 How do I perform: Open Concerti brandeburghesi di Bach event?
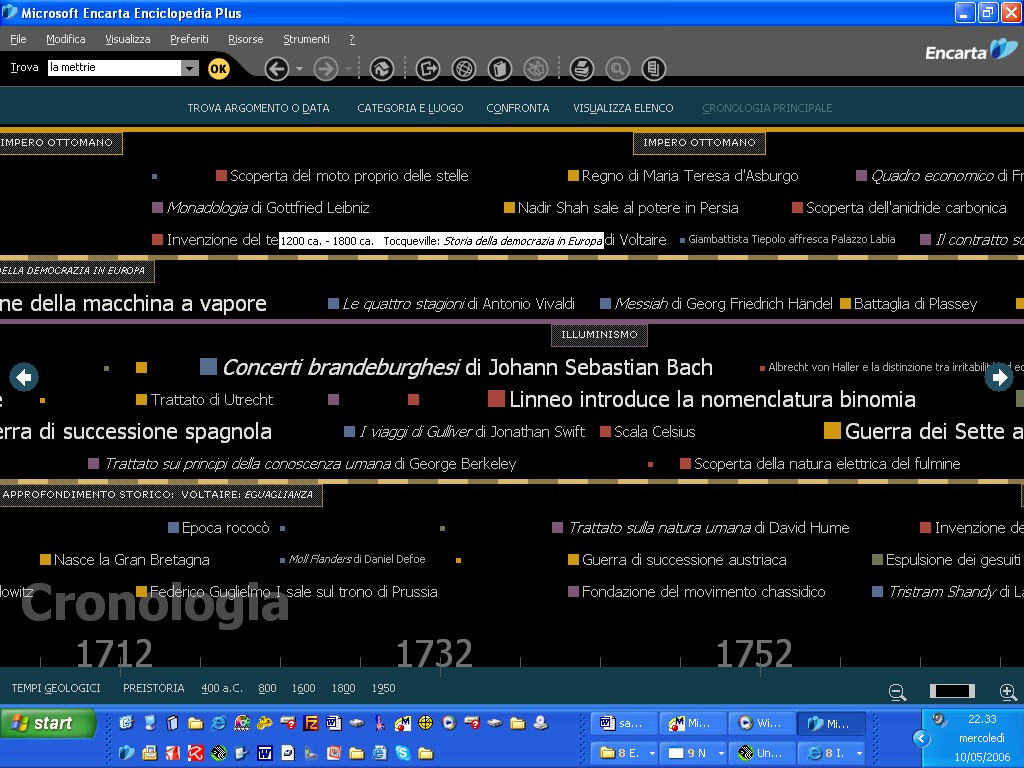pyautogui.click(x=456, y=367)
